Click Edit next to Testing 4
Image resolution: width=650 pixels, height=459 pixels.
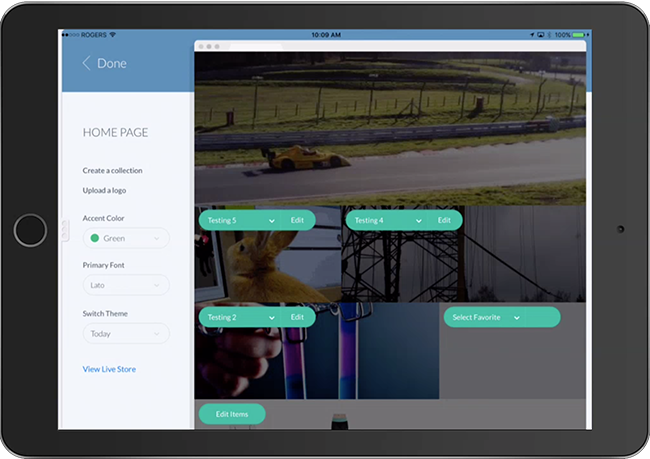click(x=444, y=221)
